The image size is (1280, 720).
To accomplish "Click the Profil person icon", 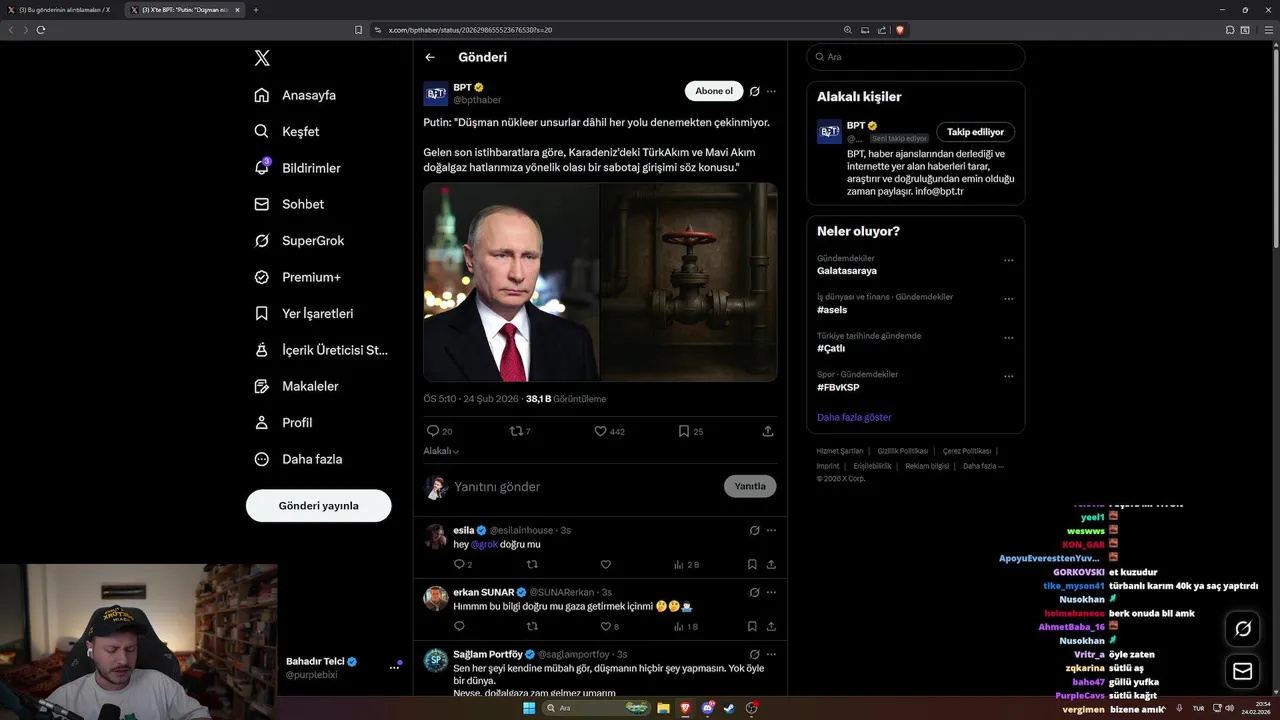I will (x=261, y=422).
